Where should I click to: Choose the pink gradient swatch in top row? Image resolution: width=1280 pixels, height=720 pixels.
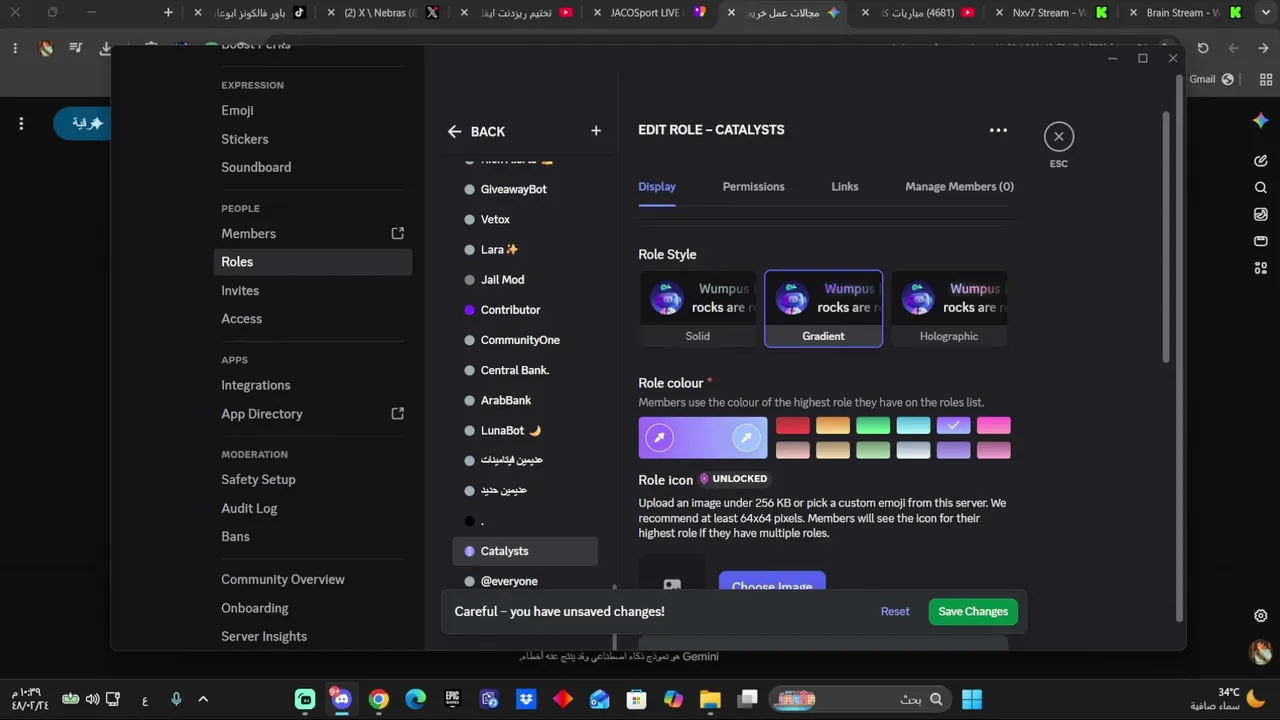pos(994,426)
